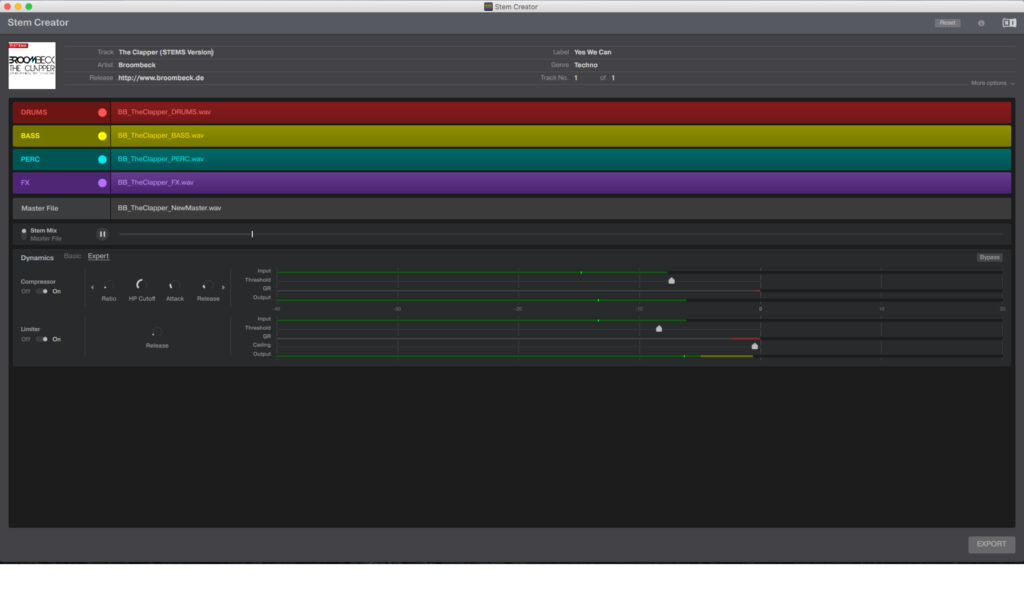Click the compressor Attack knob
Viewport: 1024px width, 602px height.
174,286
